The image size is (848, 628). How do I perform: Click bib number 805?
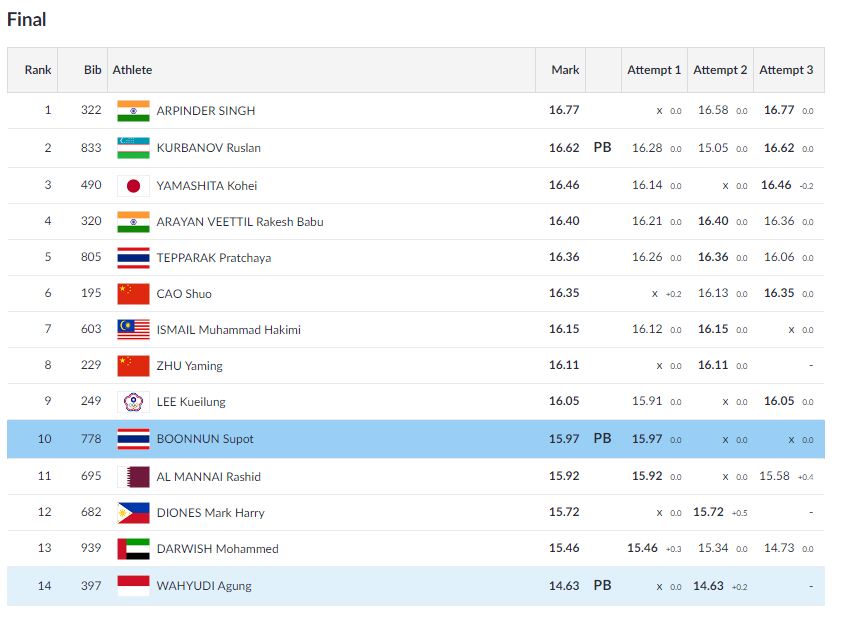coord(91,257)
